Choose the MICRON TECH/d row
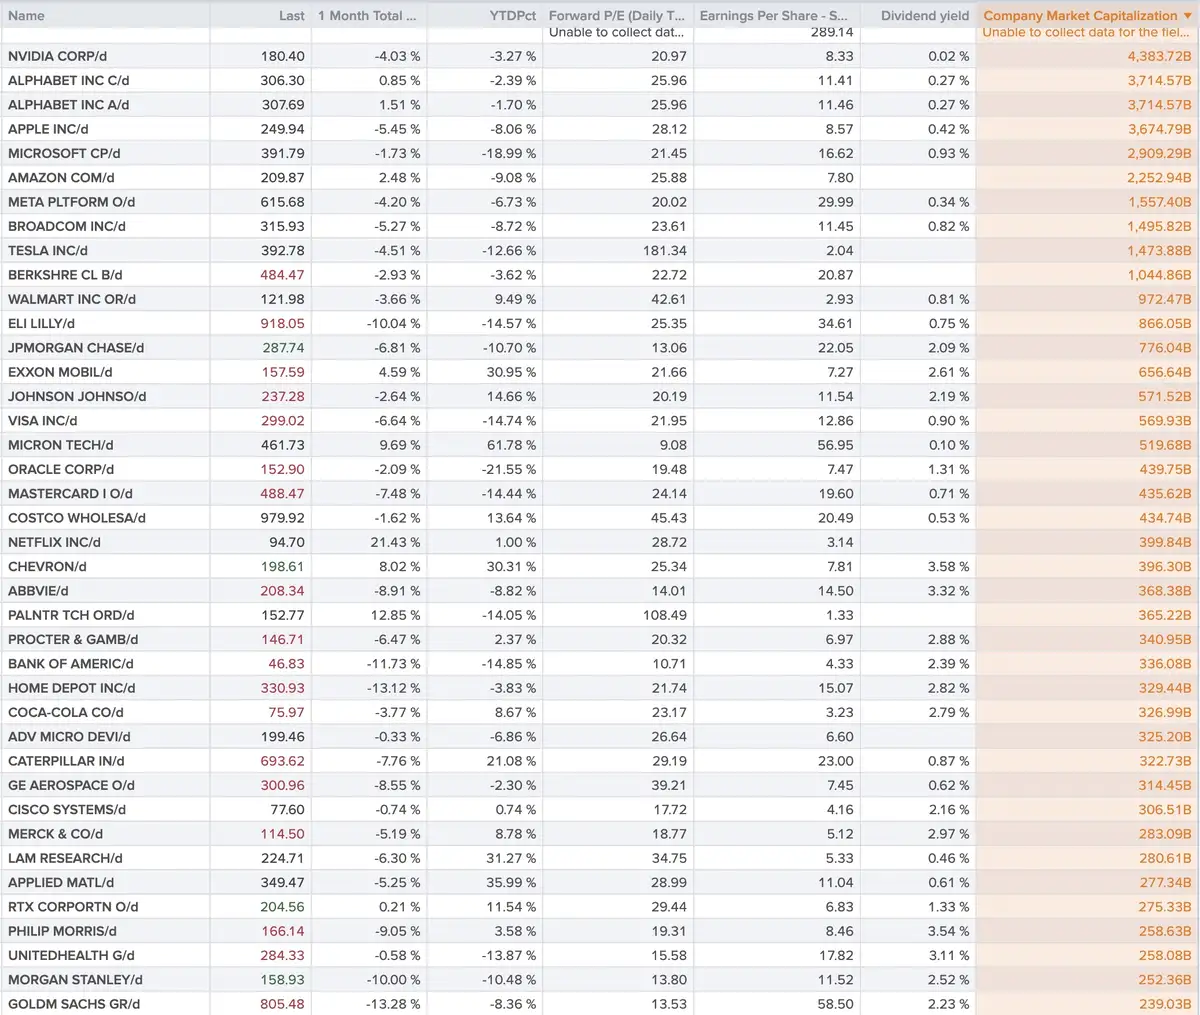 [x=600, y=445]
